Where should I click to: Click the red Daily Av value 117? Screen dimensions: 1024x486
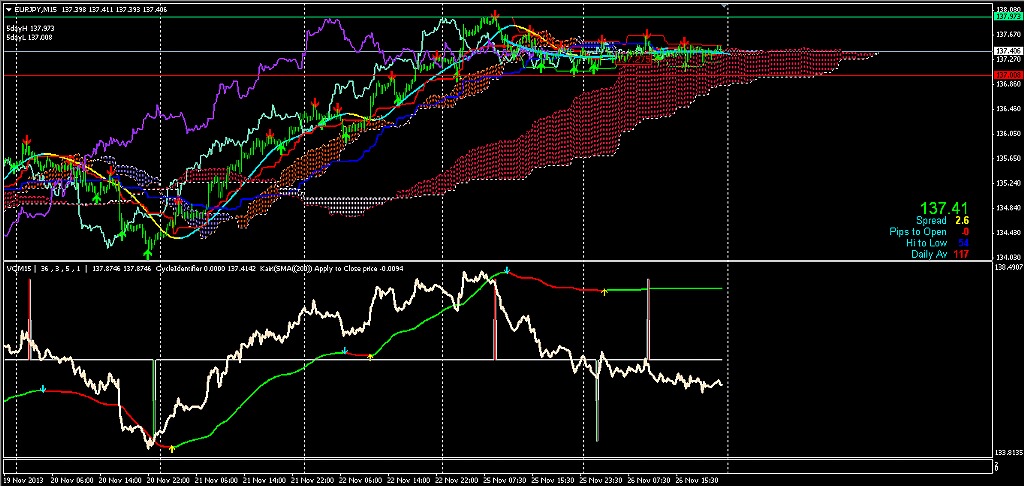coord(961,254)
